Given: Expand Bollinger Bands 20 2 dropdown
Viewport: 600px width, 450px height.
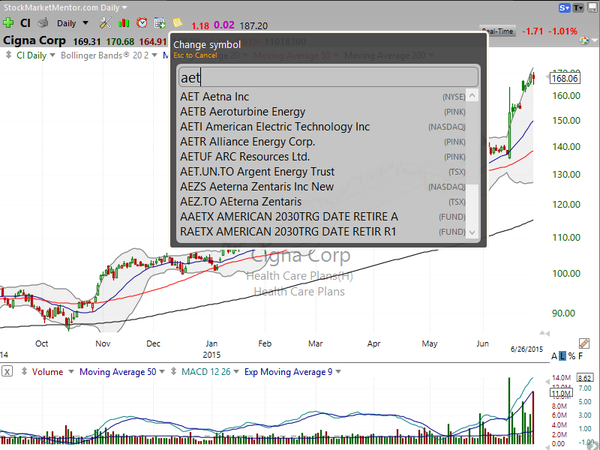Looking at the screenshot, I should tap(155, 55).
